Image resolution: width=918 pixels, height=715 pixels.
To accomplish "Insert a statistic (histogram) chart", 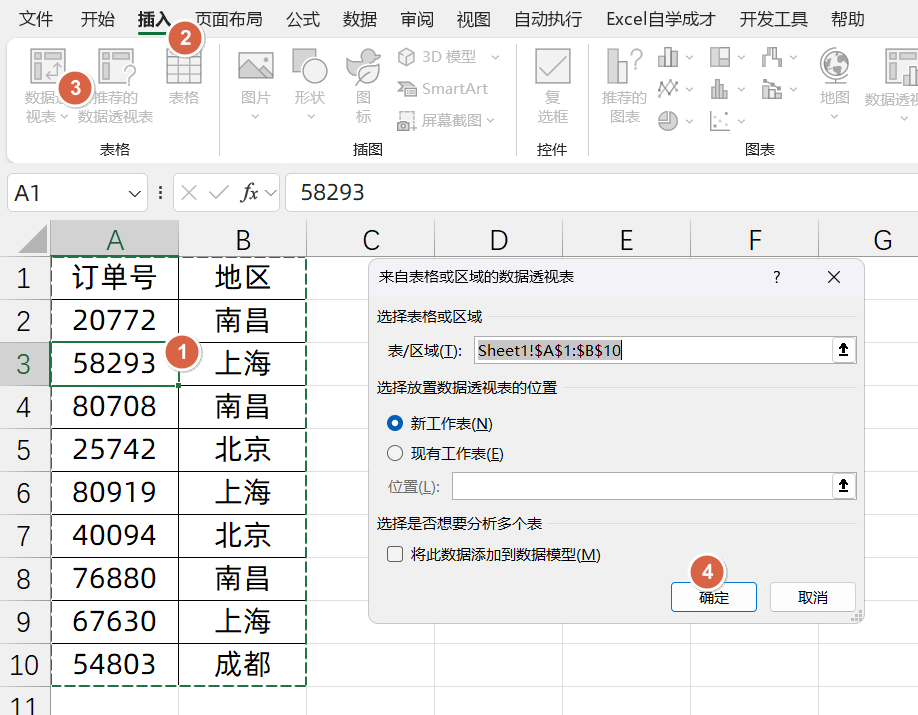I will point(720,89).
